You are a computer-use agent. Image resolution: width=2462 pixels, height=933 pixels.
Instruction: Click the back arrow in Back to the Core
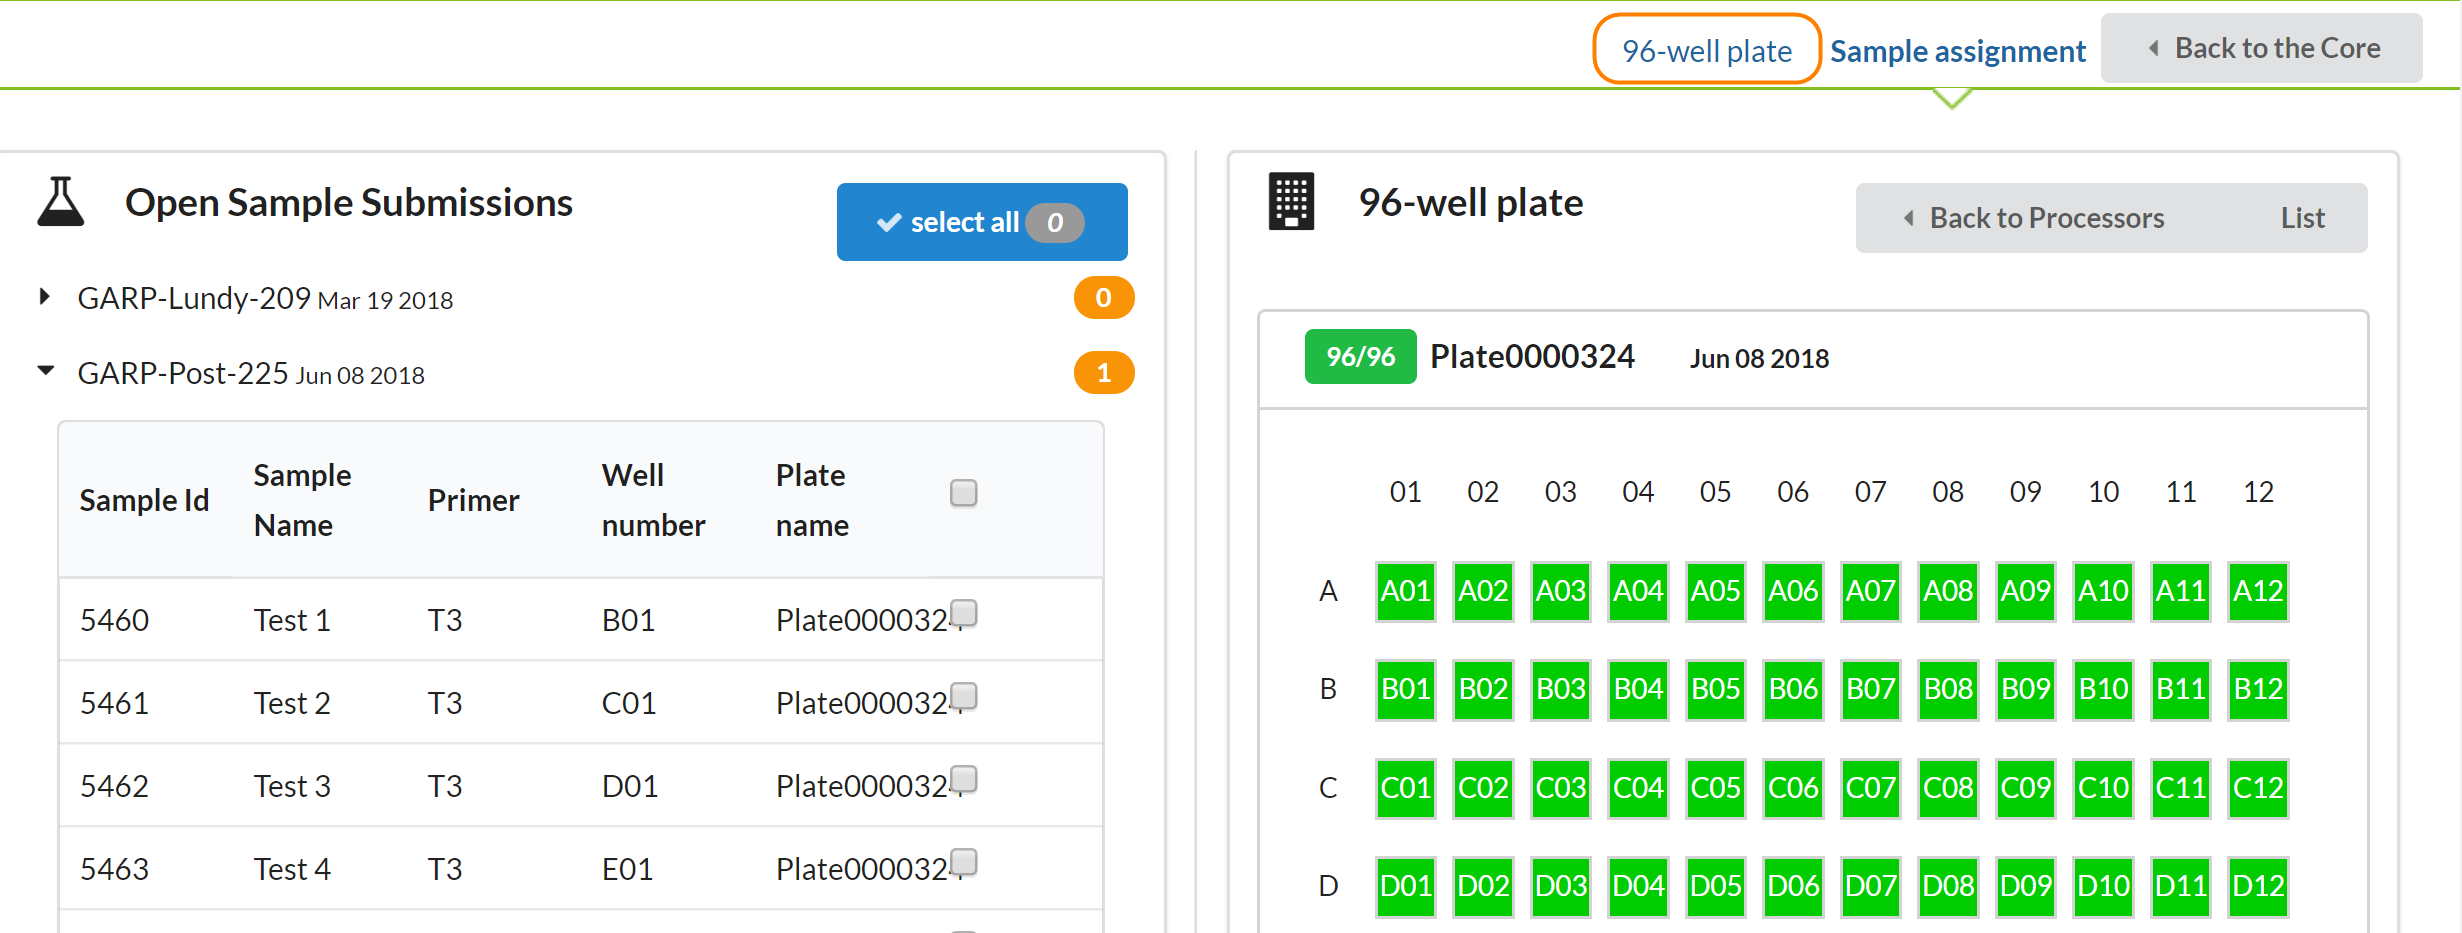tap(2153, 48)
